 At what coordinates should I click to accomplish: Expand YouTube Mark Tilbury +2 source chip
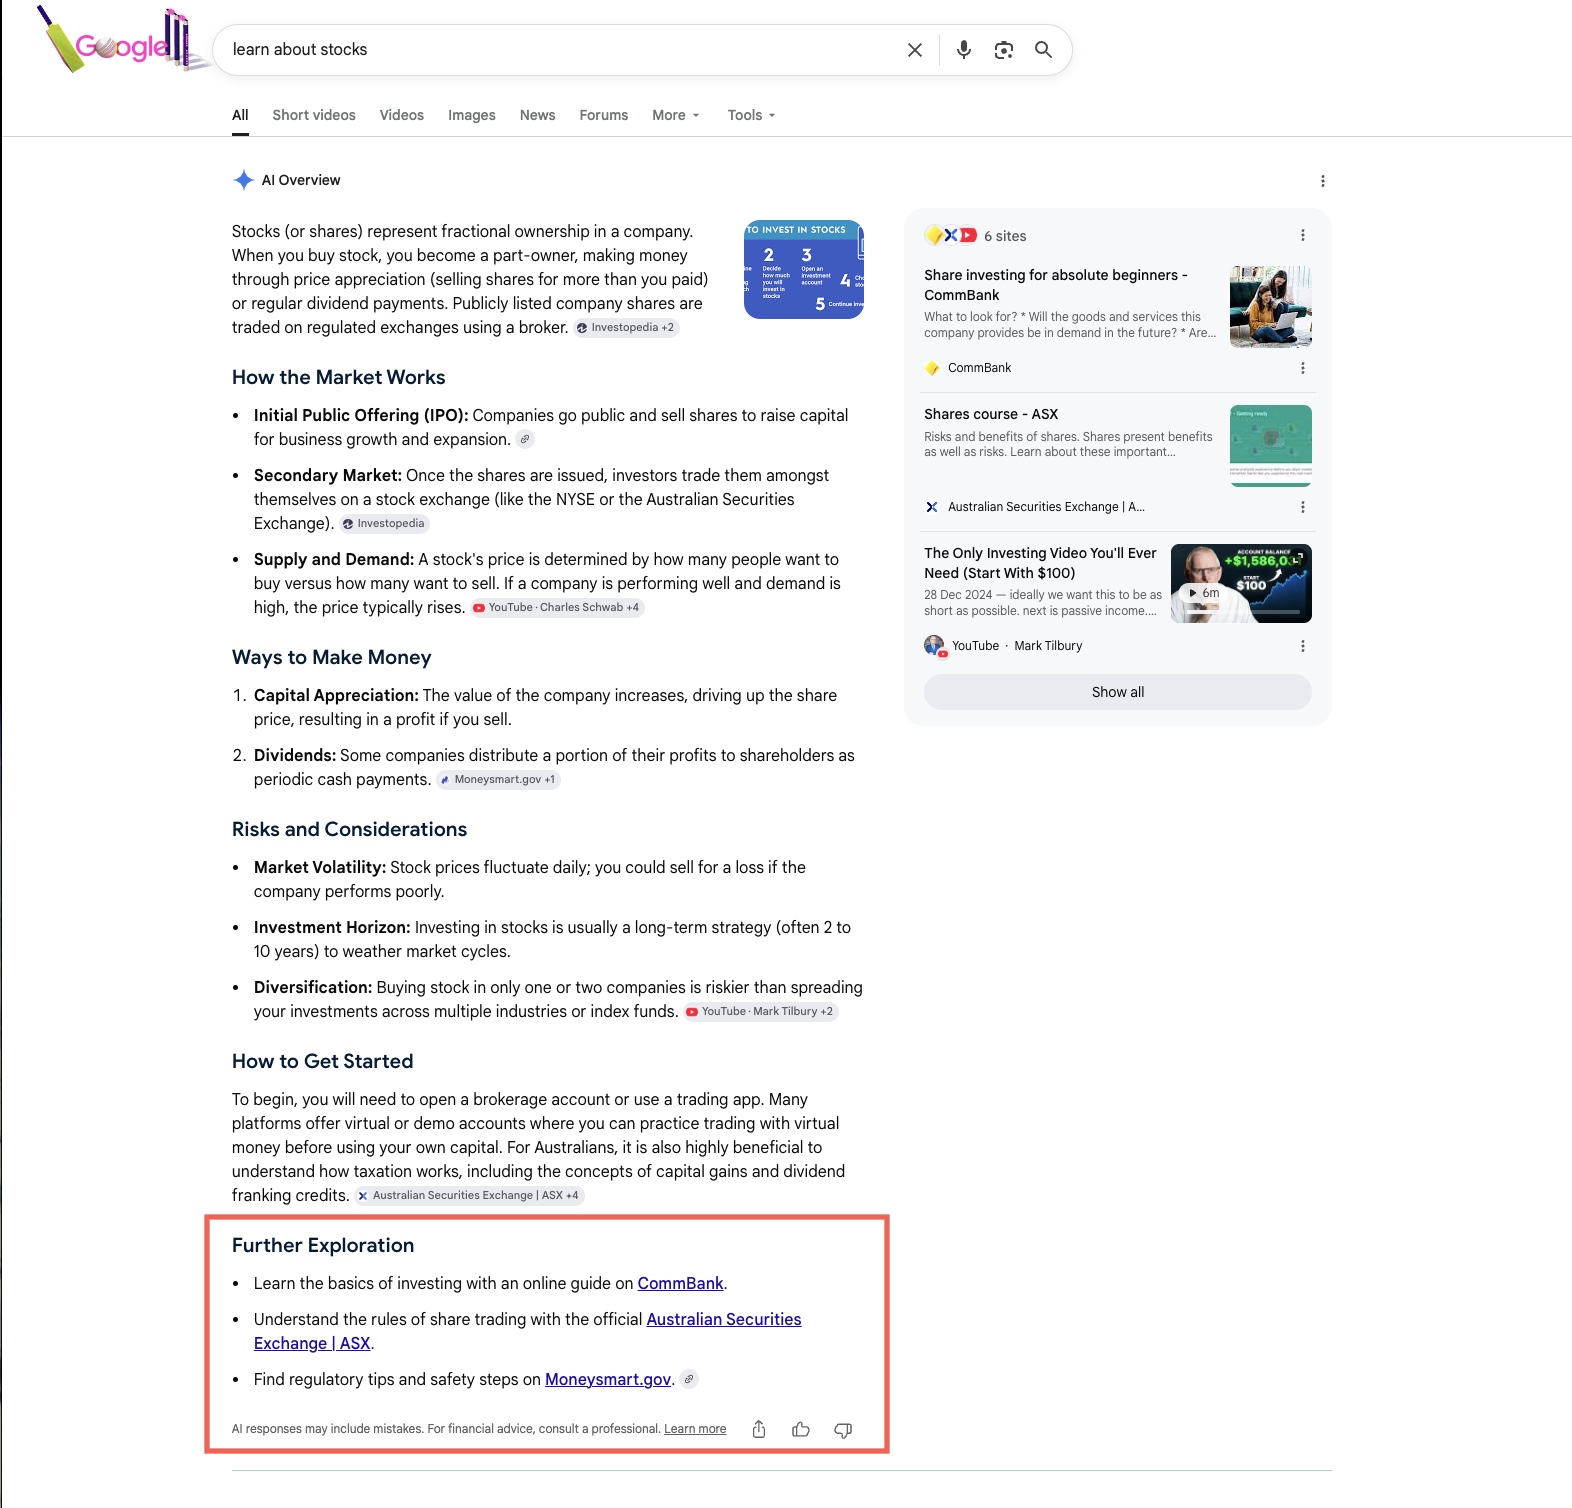[761, 1011]
